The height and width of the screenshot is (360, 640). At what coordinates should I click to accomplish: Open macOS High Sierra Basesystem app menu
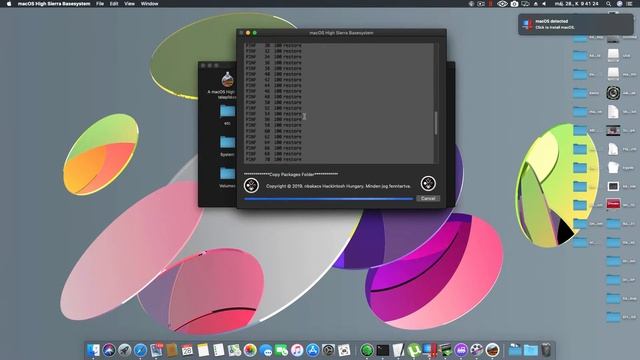pos(54,4)
